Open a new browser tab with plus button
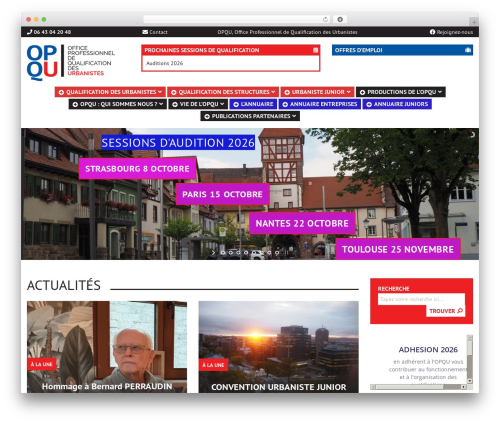Screen dimensions: 500x423 474,22
